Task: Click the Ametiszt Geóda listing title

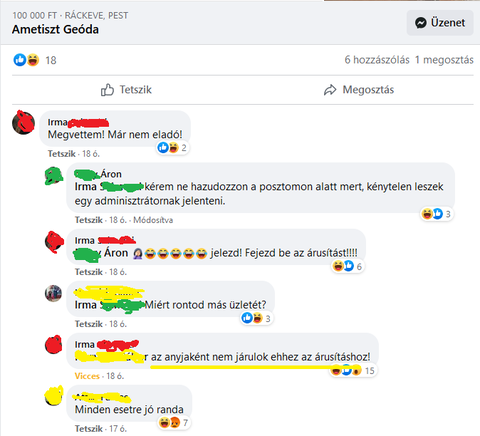Action: [55, 29]
